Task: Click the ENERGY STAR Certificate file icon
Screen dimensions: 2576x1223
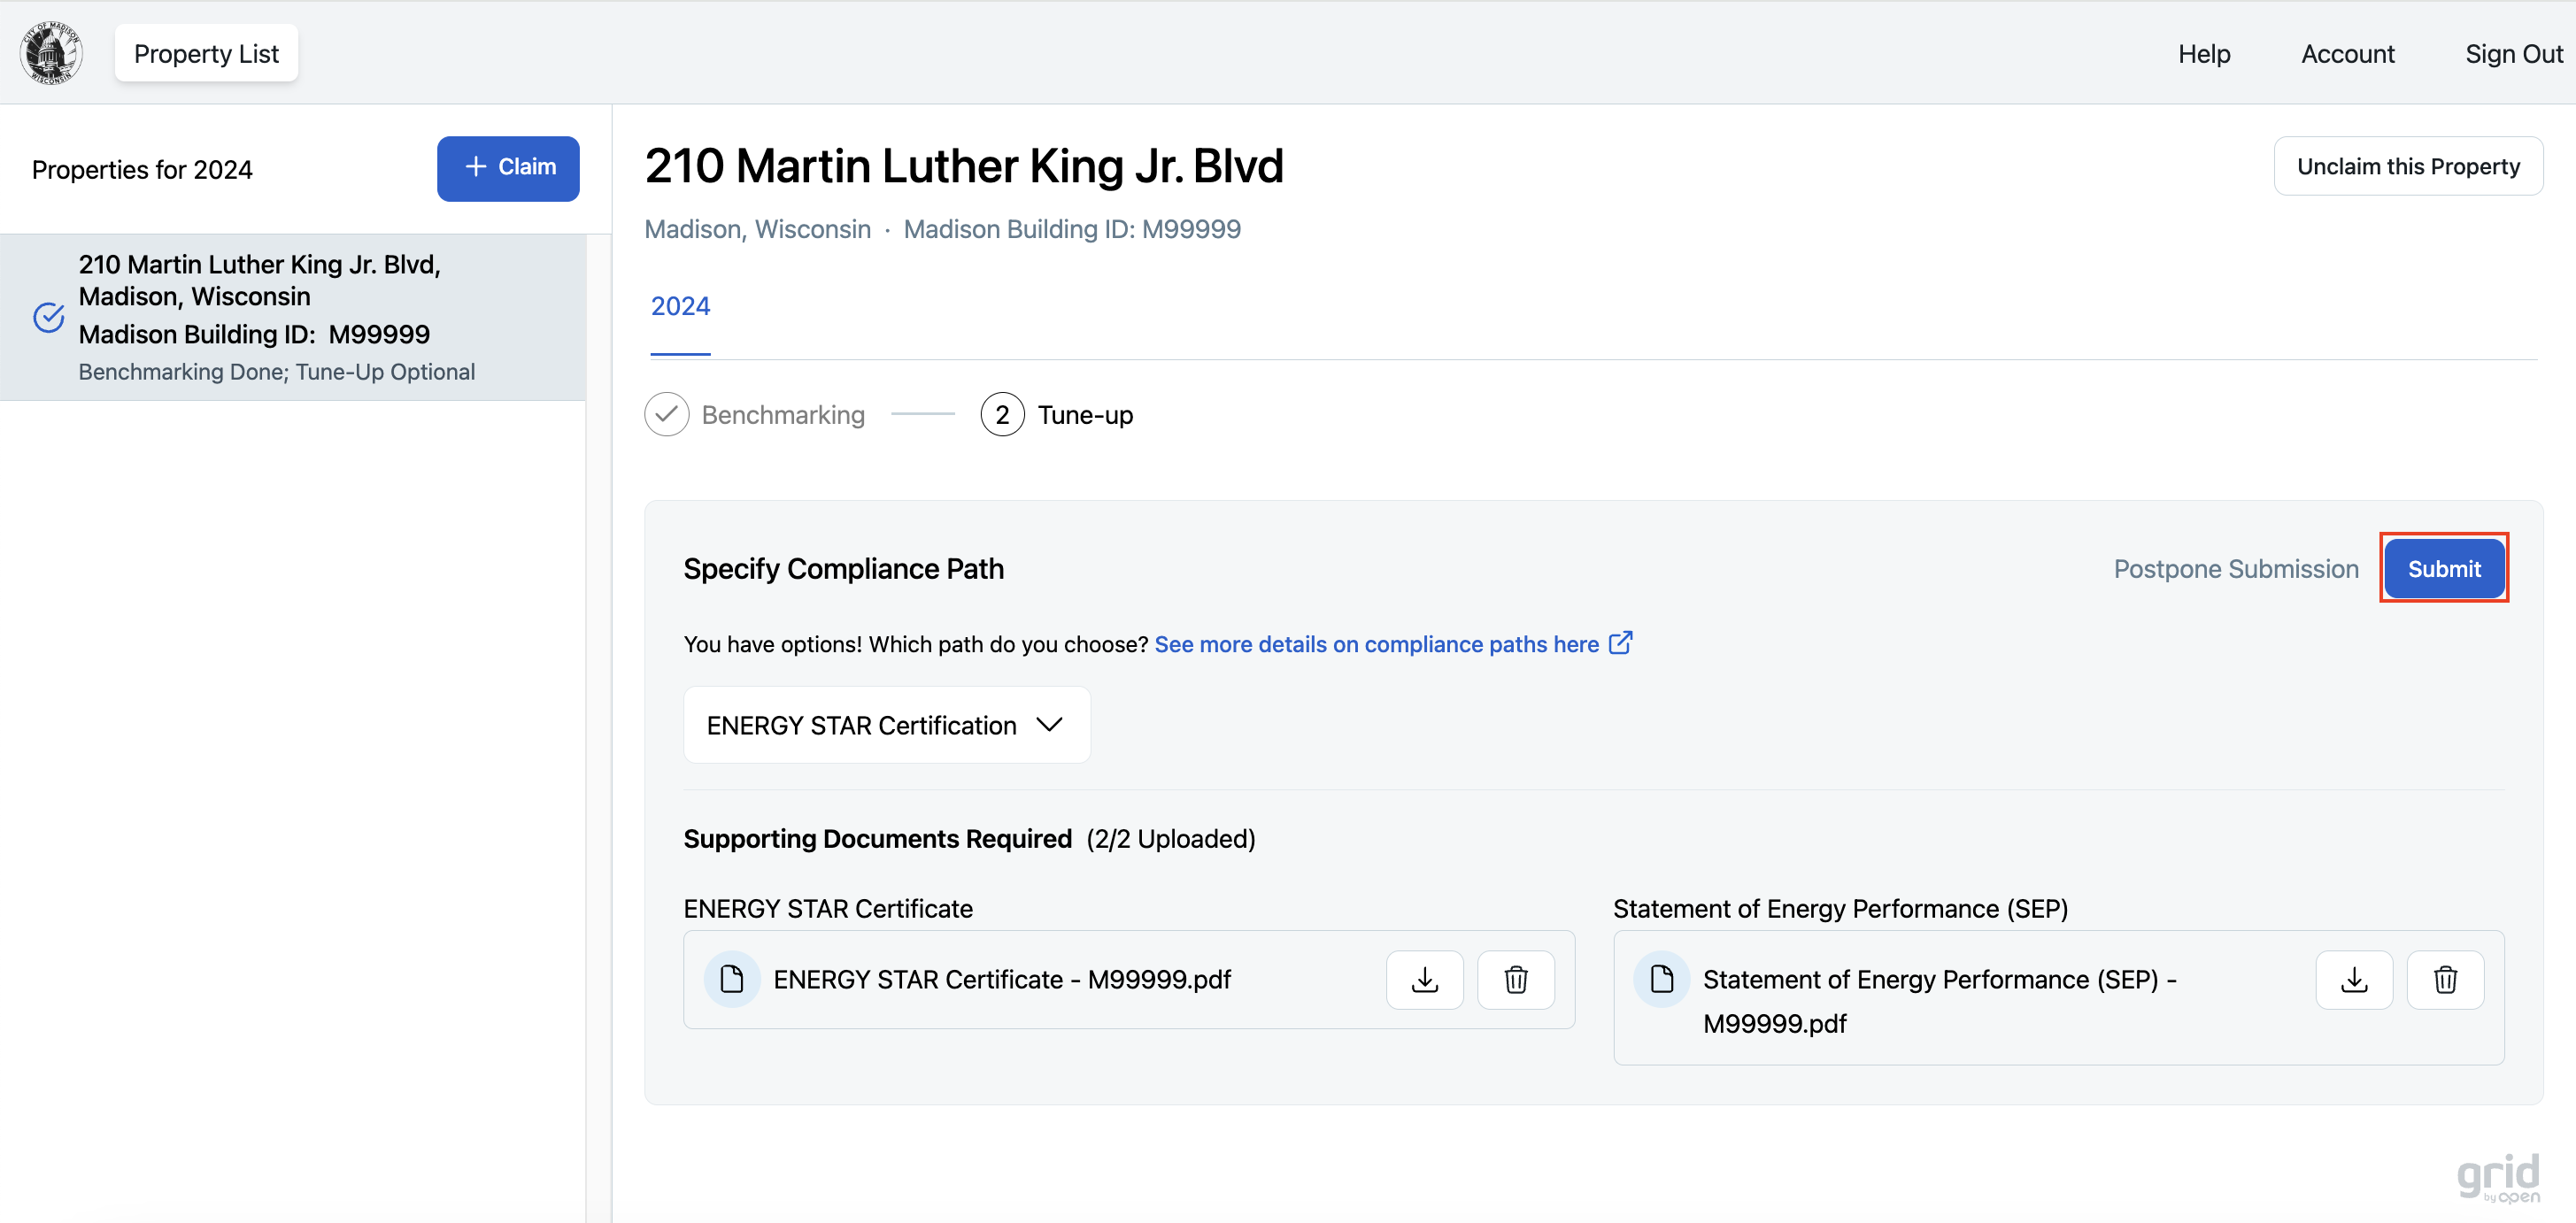Action: pyautogui.click(x=732, y=979)
